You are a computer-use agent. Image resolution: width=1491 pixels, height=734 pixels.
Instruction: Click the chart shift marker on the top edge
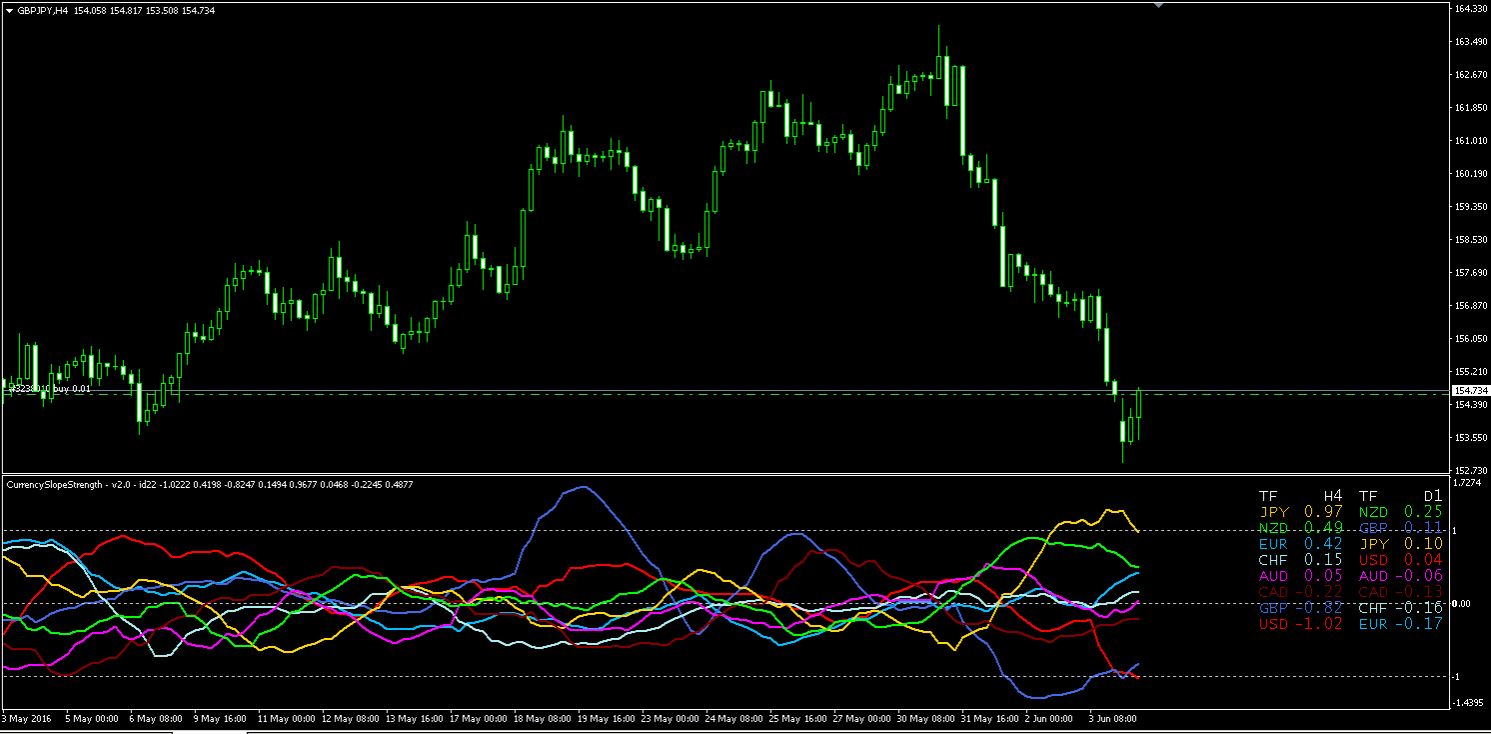click(1158, 5)
